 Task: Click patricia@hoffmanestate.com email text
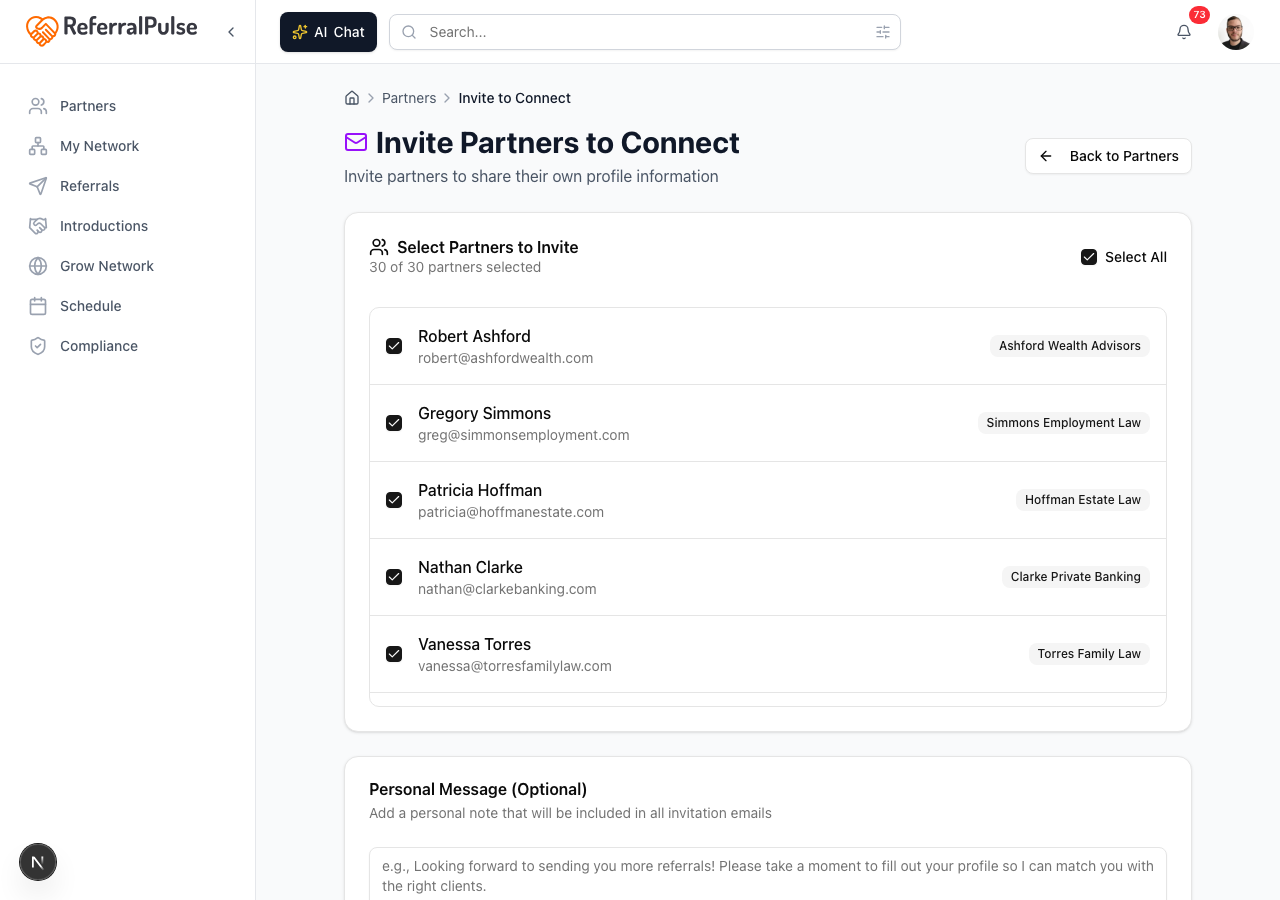(511, 512)
